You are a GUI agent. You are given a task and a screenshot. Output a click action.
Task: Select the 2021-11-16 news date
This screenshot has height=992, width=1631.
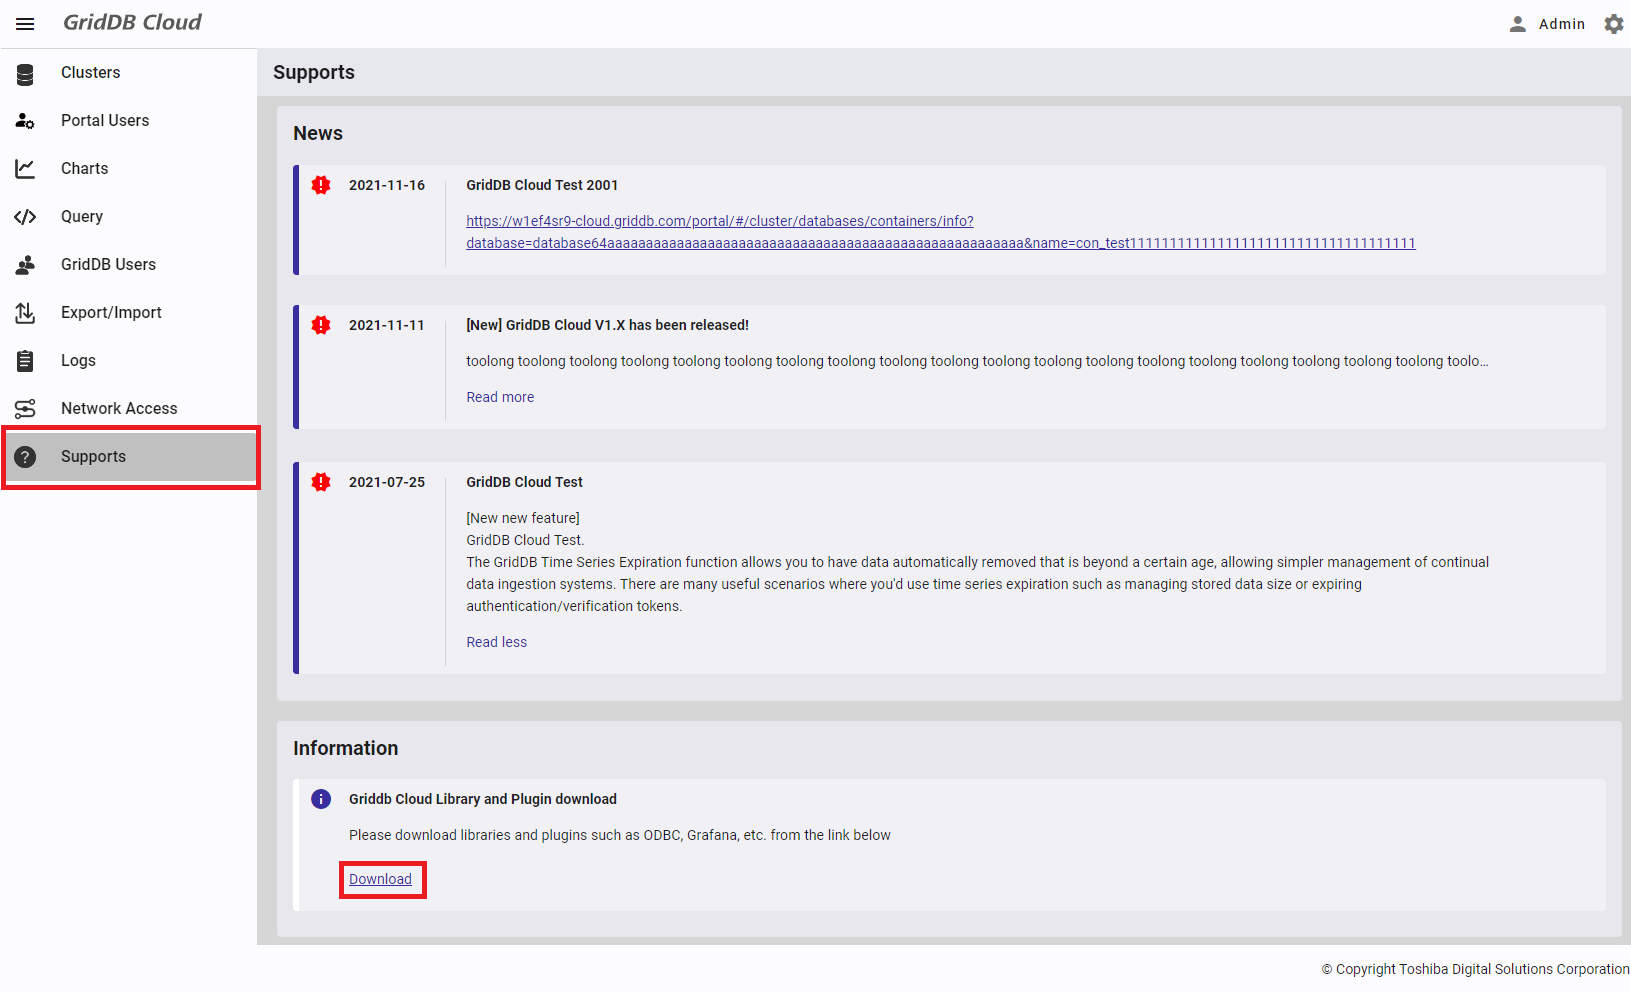click(x=387, y=185)
